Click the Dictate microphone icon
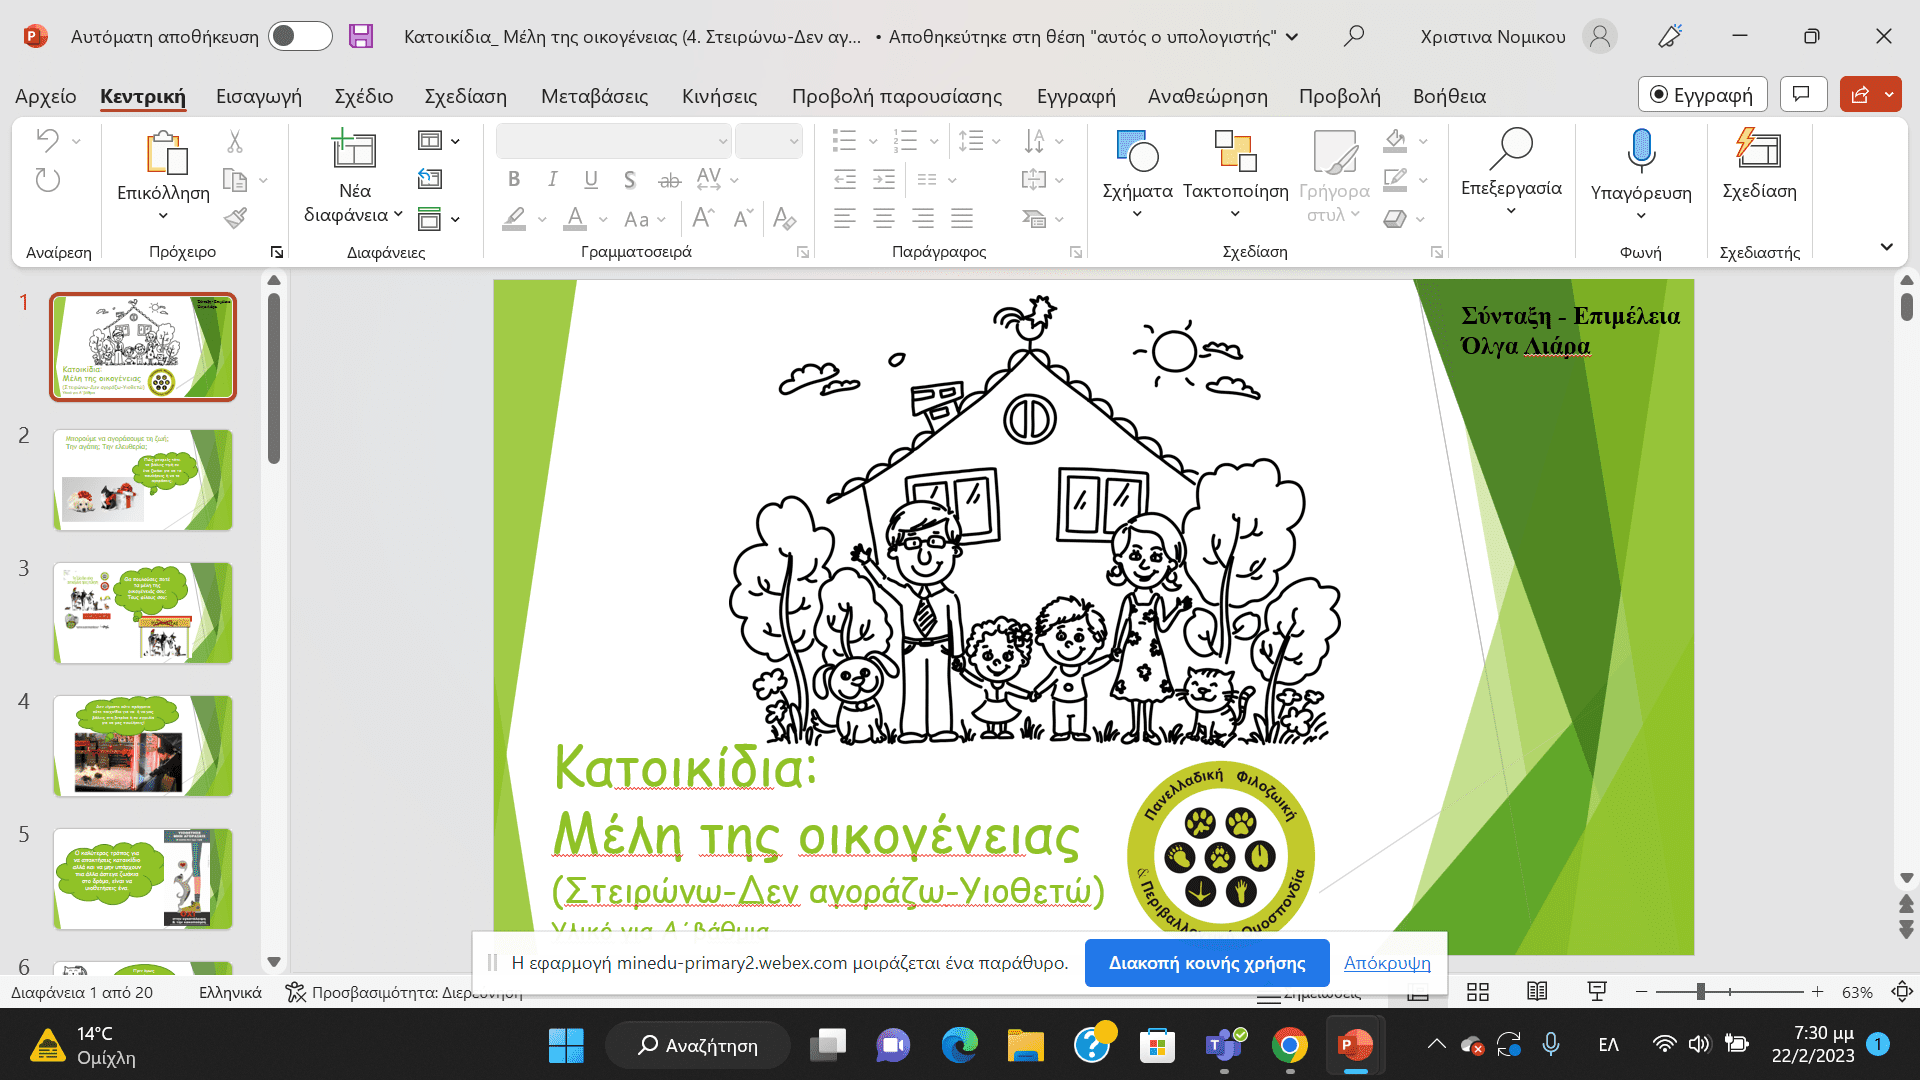The width and height of the screenshot is (1920, 1080). [1641, 150]
